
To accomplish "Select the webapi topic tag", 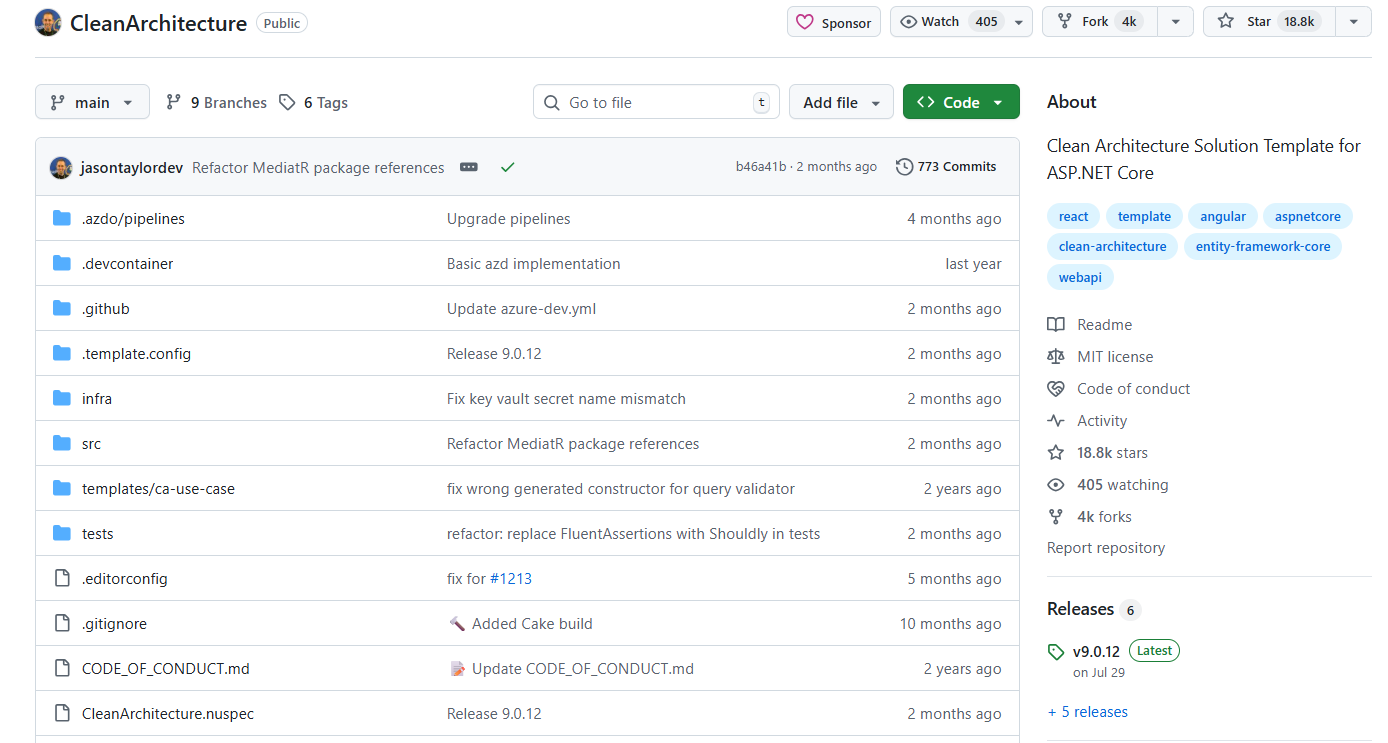I will point(1080,277).
